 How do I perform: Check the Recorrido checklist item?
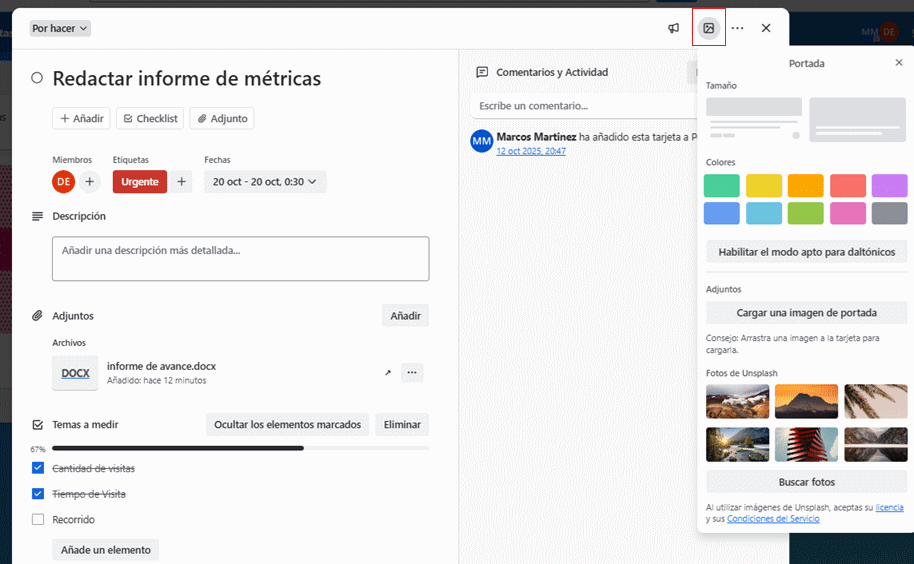pyautogui.click(x=38, y=520)
